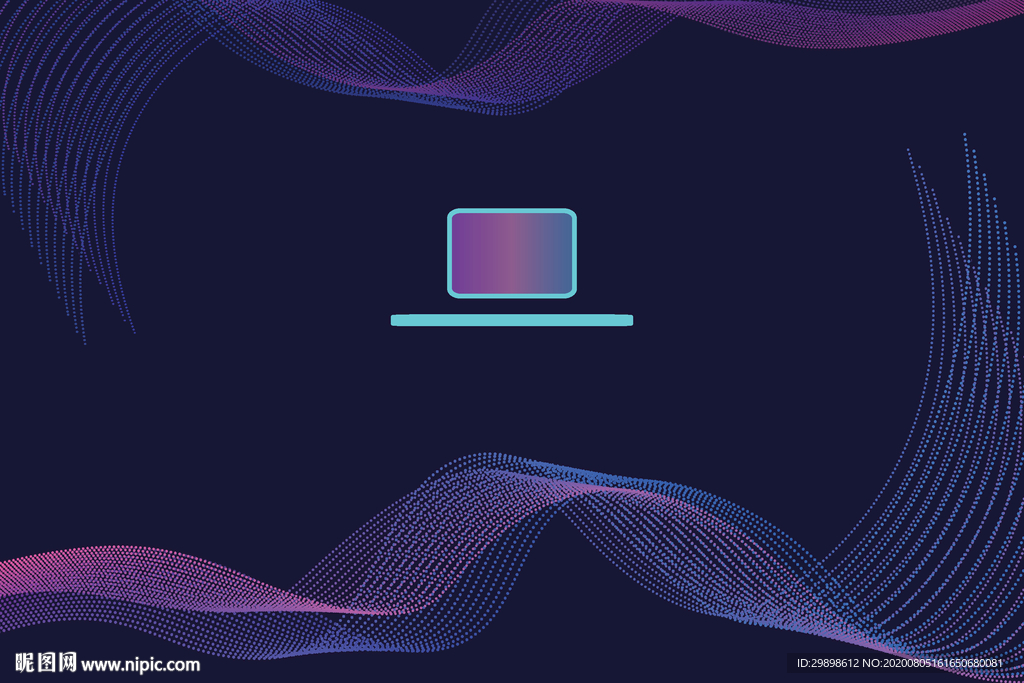Click the blue right side of laptop screen
The width and height of the screenshot is (1024, 683).
(560, 253)
